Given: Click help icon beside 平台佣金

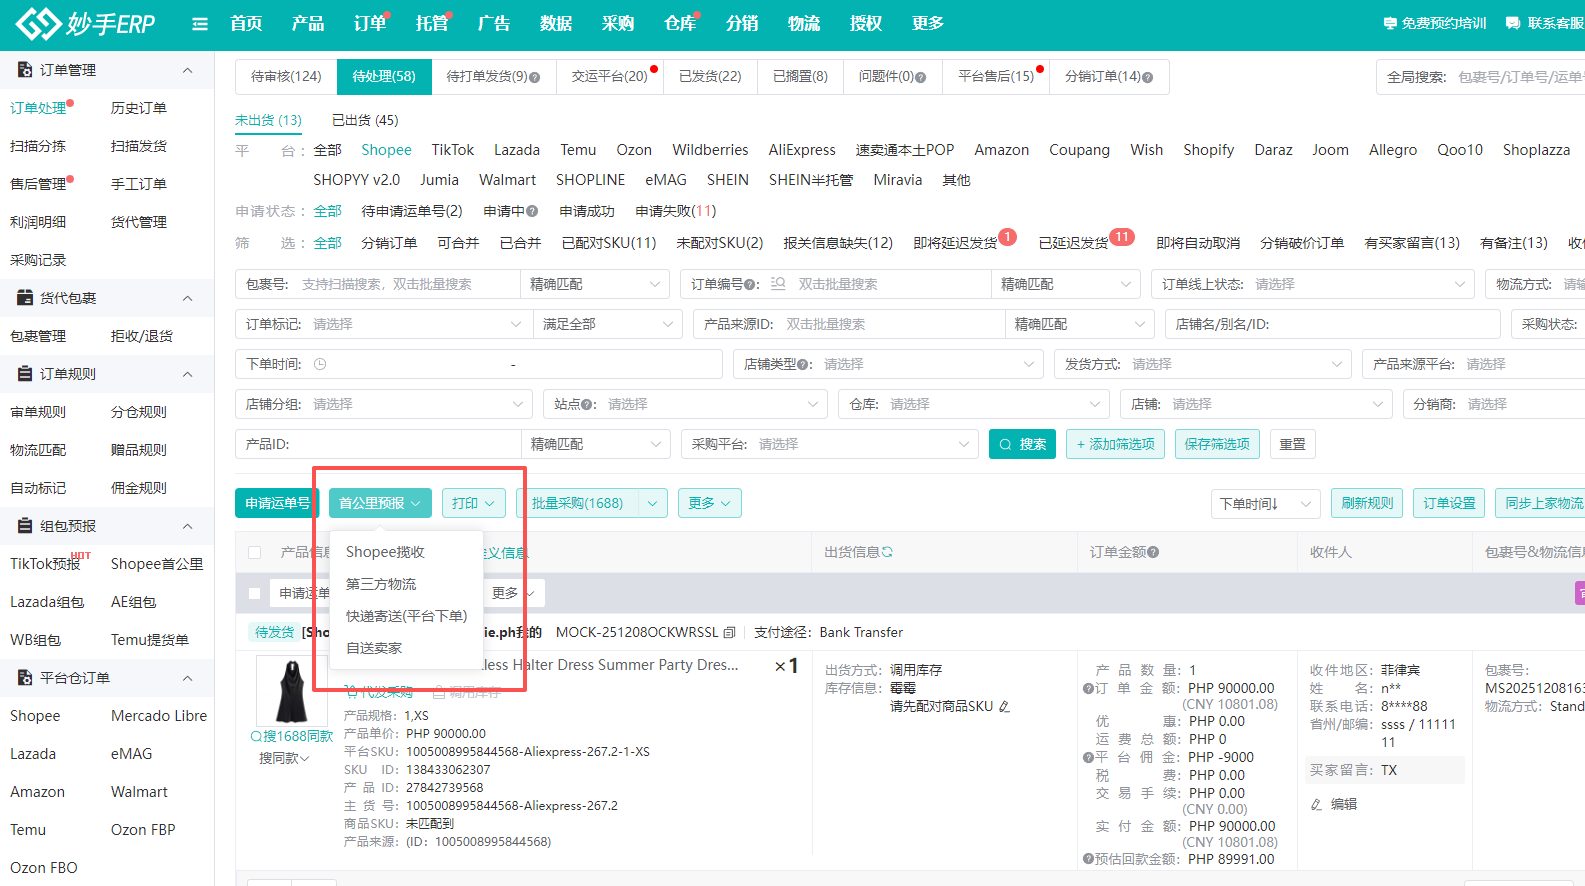Looking at the screenshot, I should click(1088, 757).
